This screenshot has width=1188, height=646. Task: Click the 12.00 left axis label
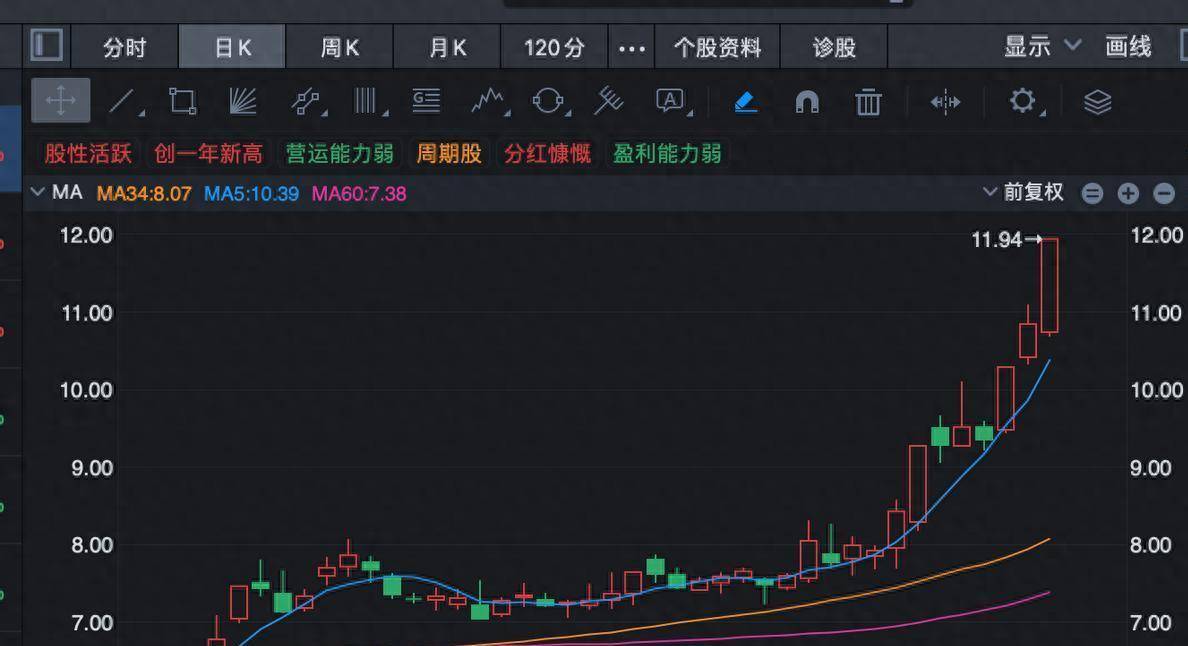(x=86, y=236)
